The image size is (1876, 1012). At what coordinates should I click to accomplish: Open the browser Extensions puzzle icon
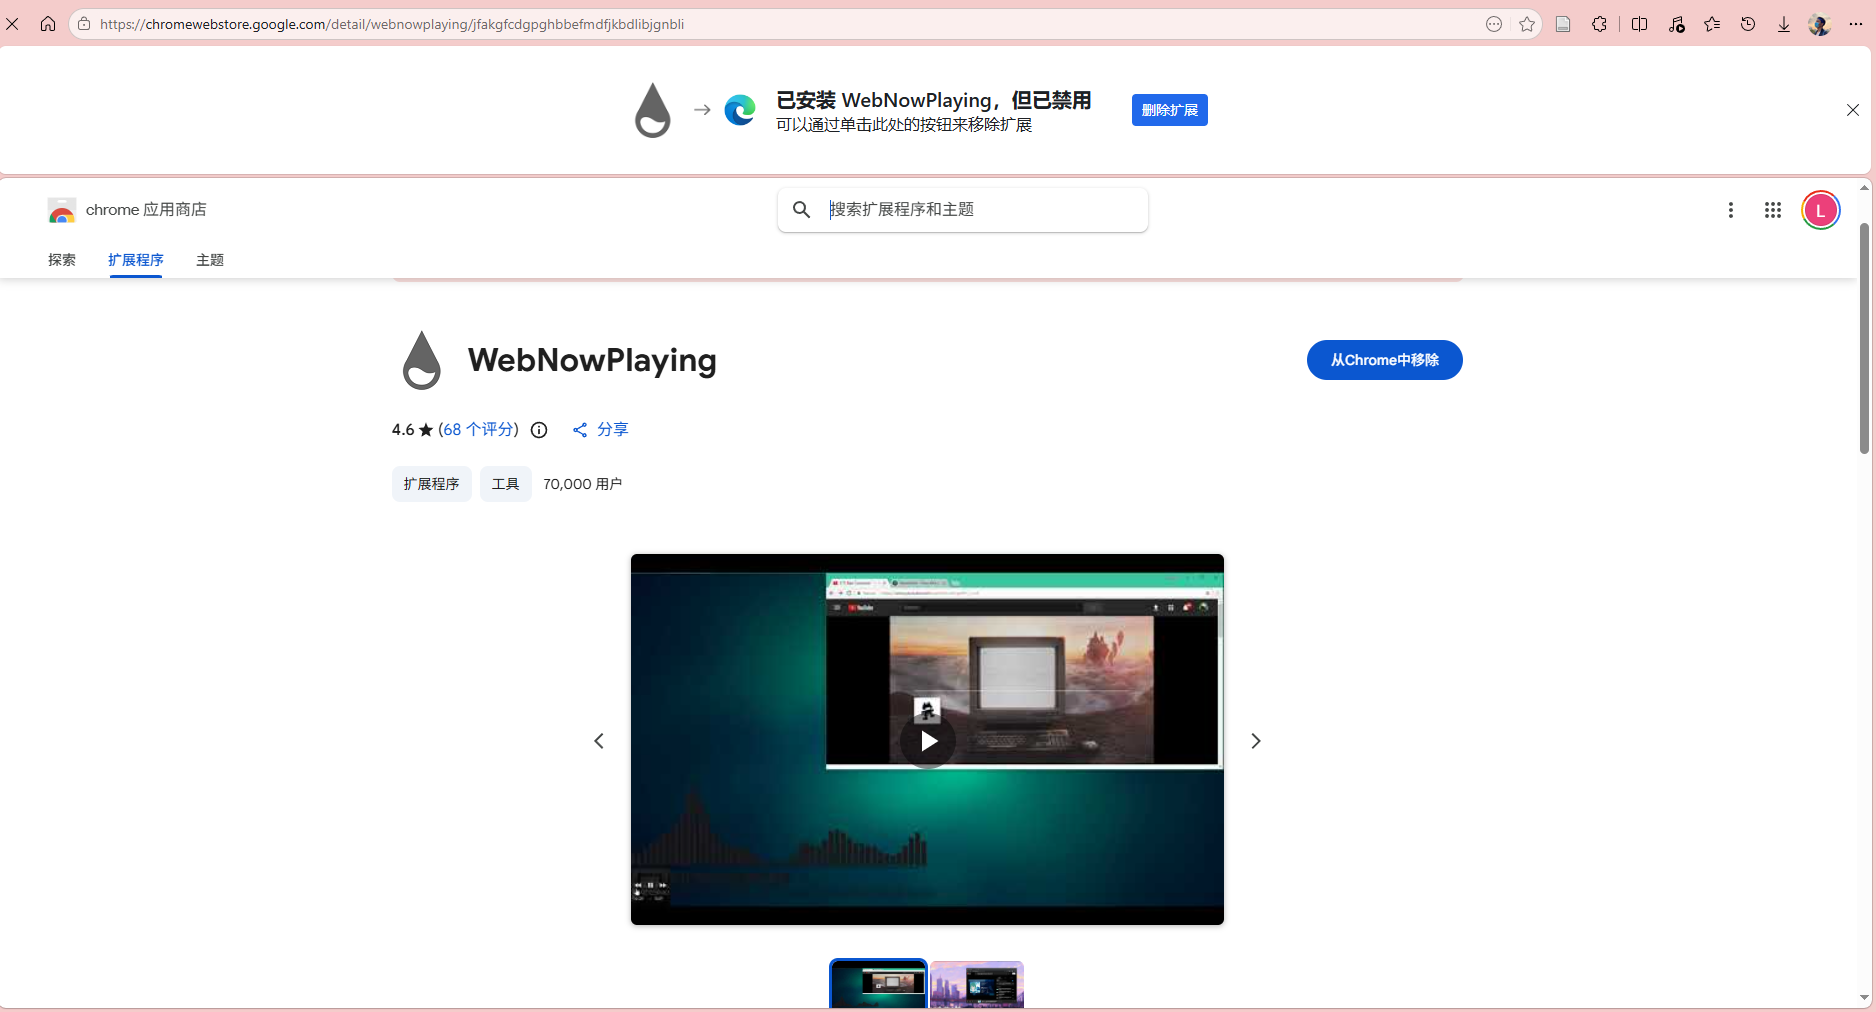1599,24
